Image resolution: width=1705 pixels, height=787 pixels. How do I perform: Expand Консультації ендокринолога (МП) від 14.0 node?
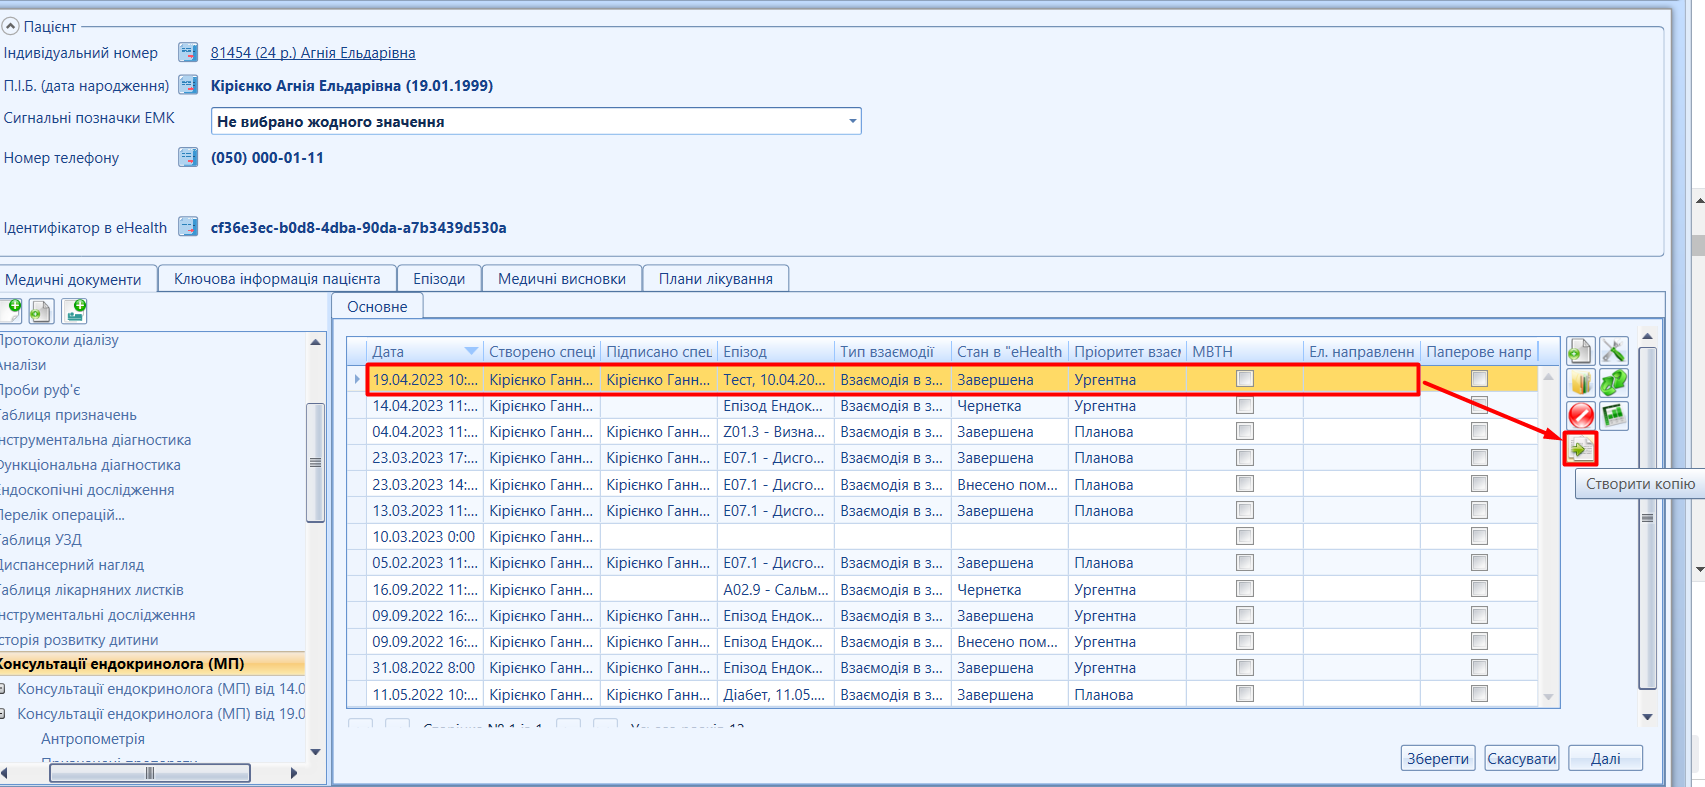pos(3,688)
